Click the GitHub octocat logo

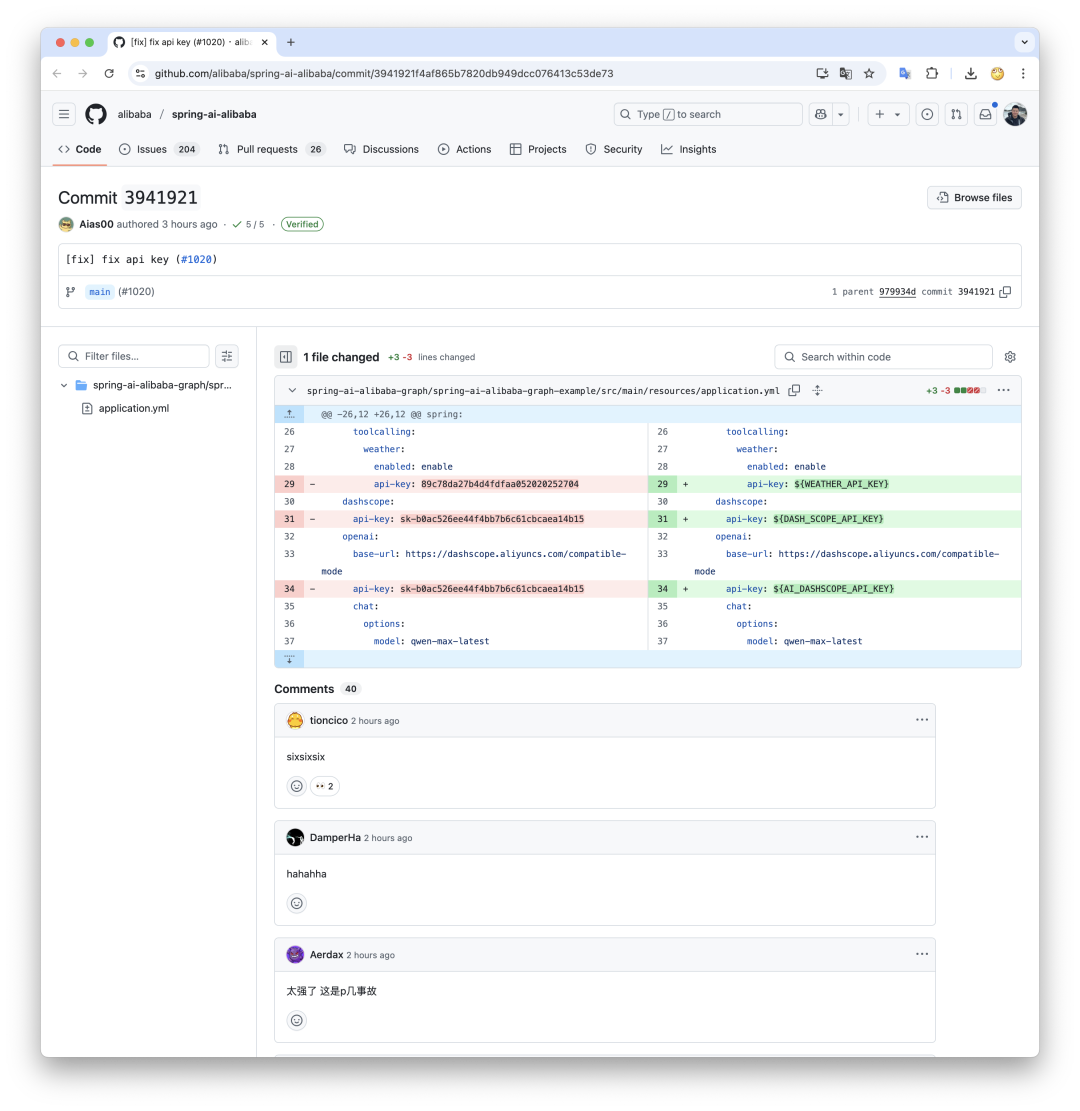(x=96, y=114)
